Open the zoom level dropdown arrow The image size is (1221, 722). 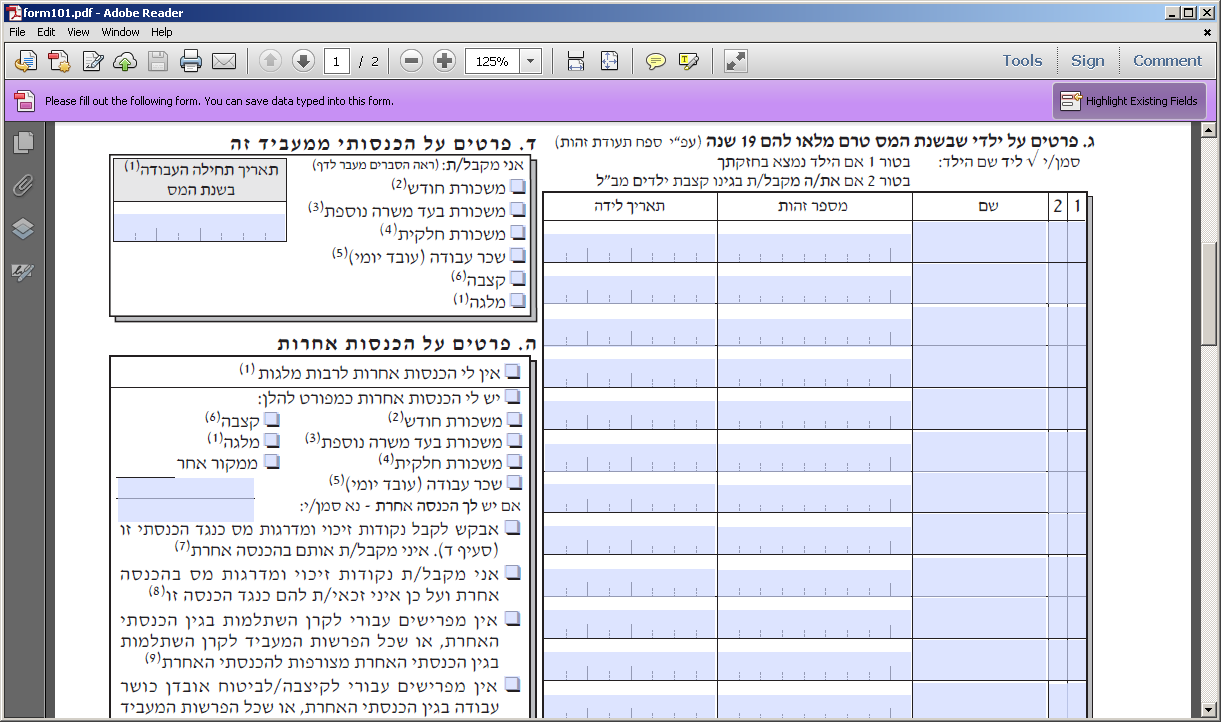[530, 61]
